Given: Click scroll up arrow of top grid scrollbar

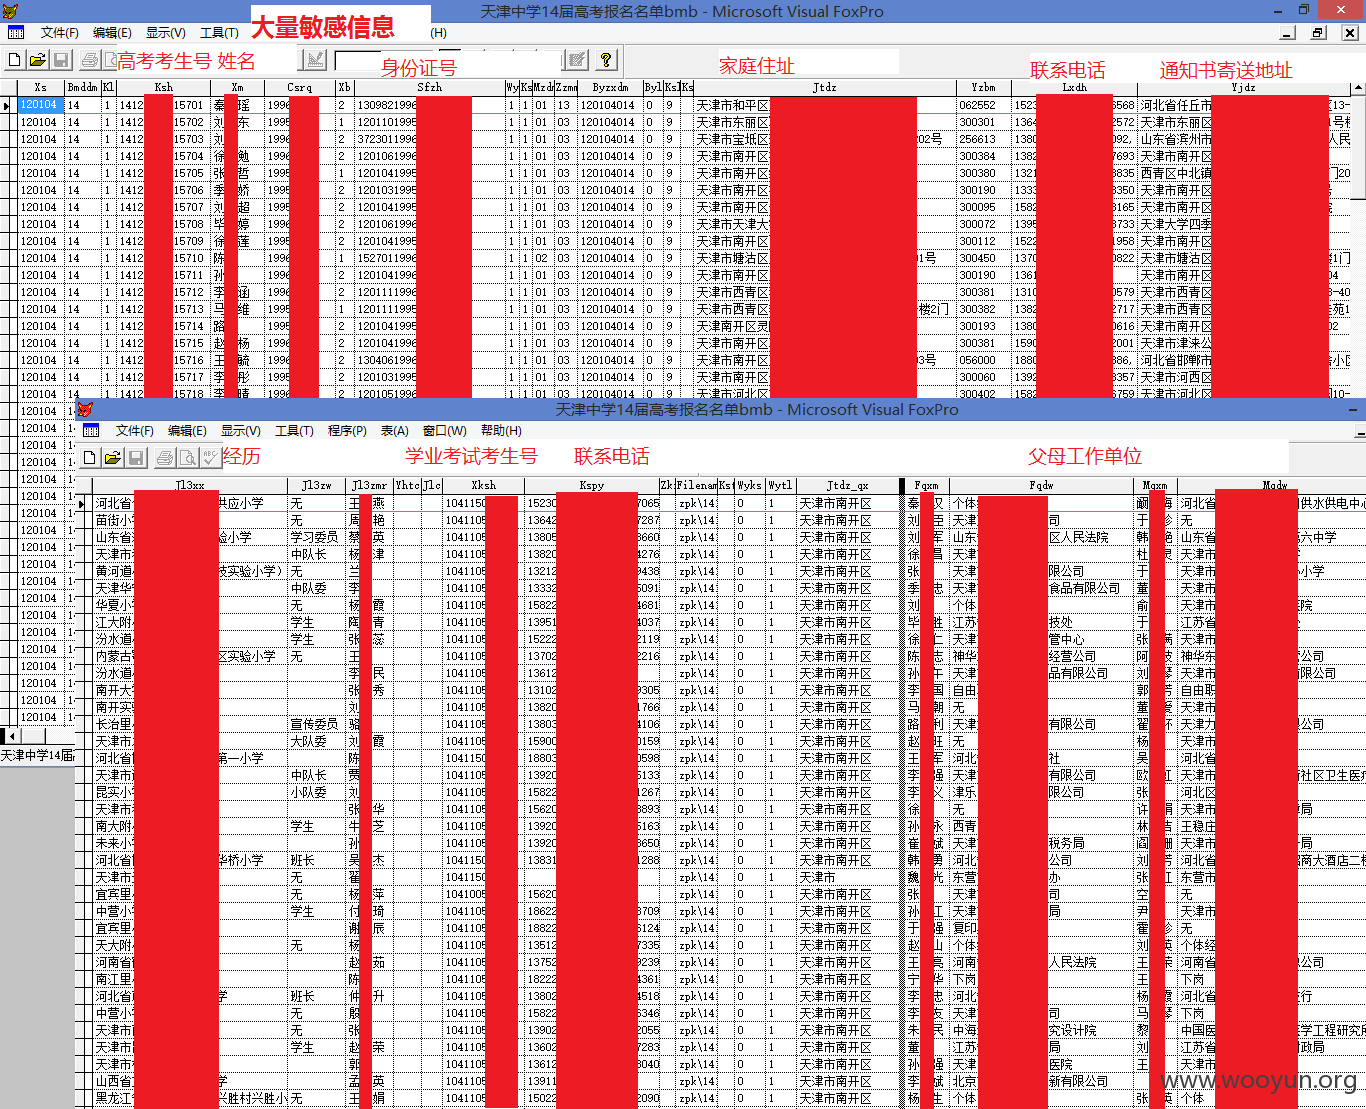Looking at the screenshot, I should pos(1358,89).
